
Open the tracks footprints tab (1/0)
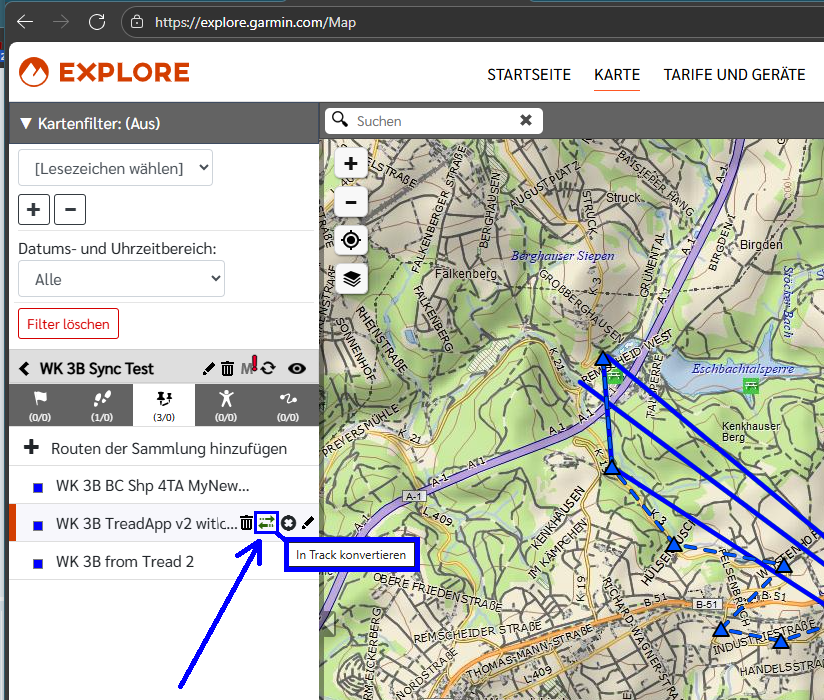102,405
